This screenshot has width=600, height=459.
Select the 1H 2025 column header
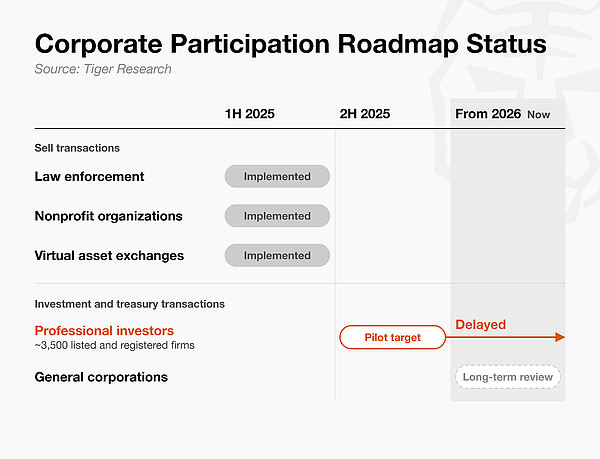pyautogui.click(x=249, y=114)
